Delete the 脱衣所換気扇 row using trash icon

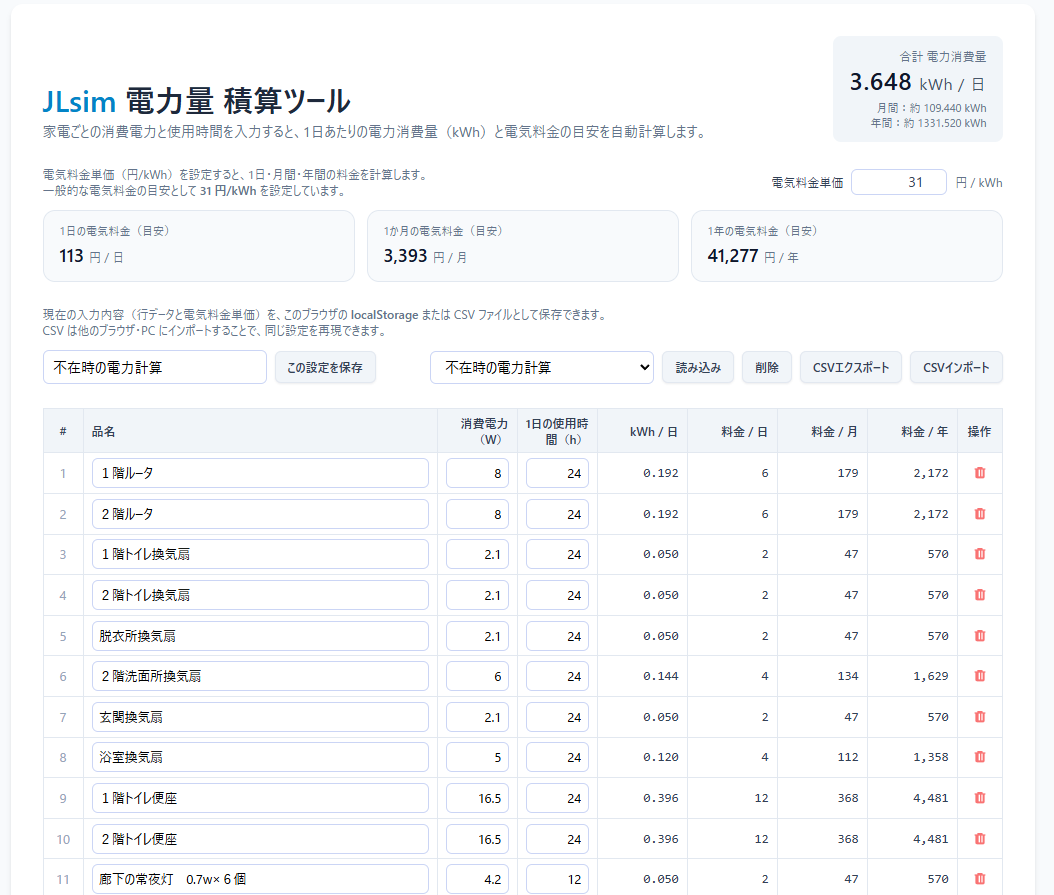point(979,636)
